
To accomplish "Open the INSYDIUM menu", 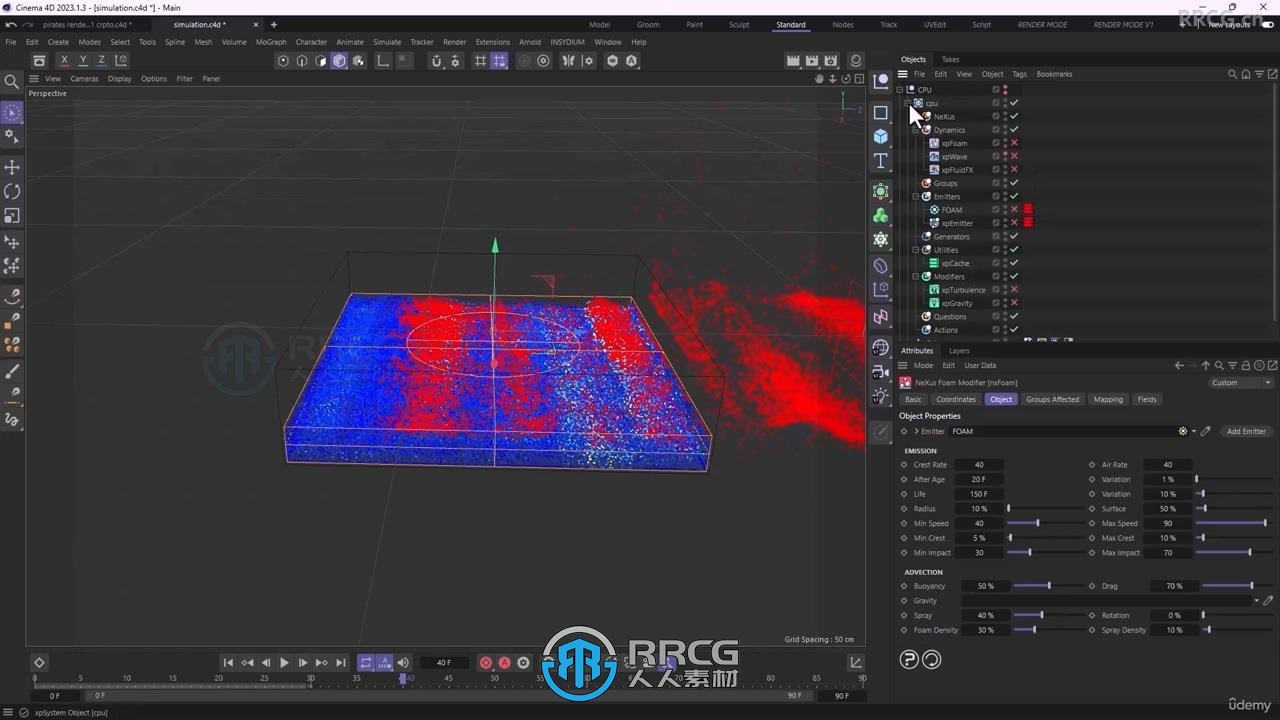I will coord(567,42).
